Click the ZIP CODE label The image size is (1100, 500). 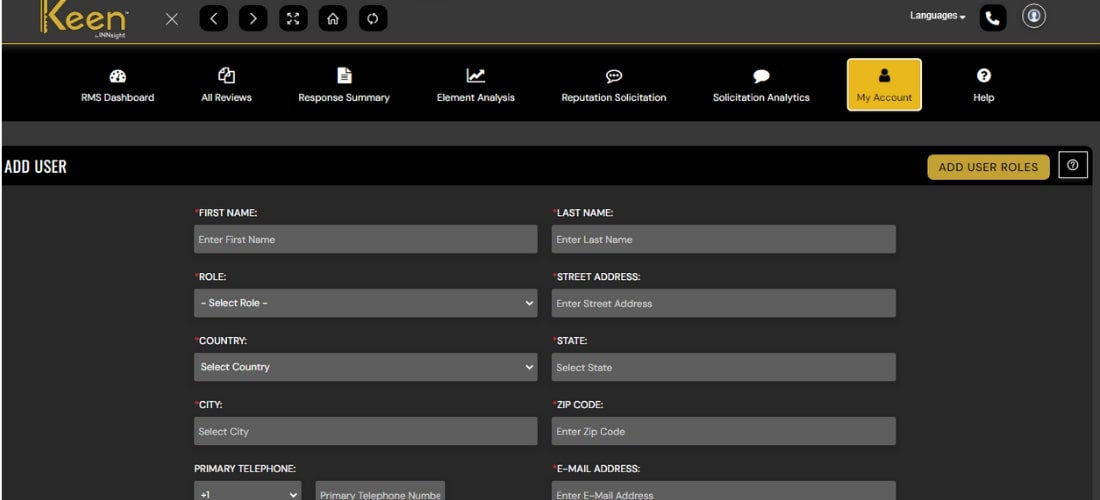pyautogui.click(x=578, y=405)
